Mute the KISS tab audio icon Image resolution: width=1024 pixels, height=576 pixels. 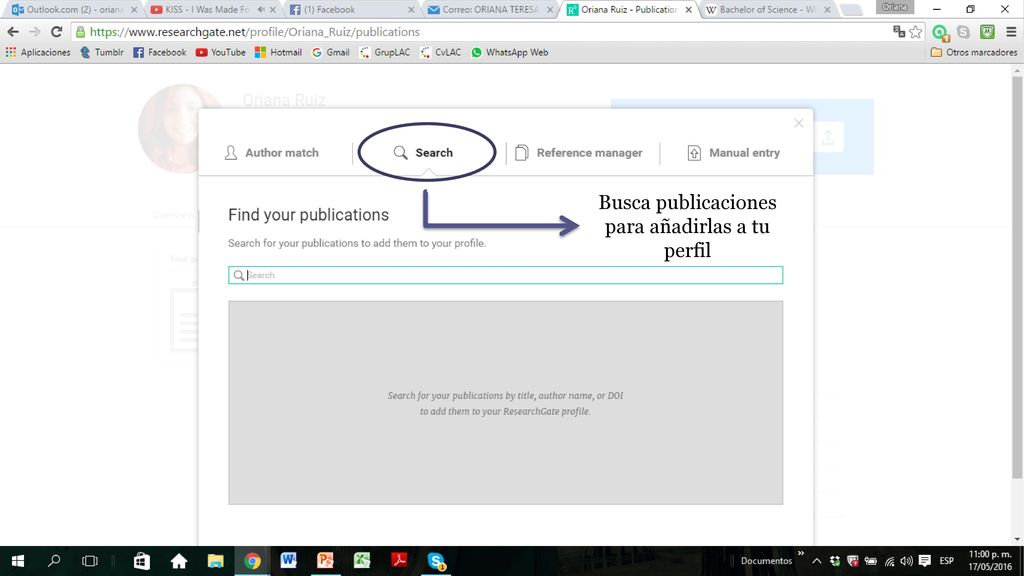pos(261,10)
